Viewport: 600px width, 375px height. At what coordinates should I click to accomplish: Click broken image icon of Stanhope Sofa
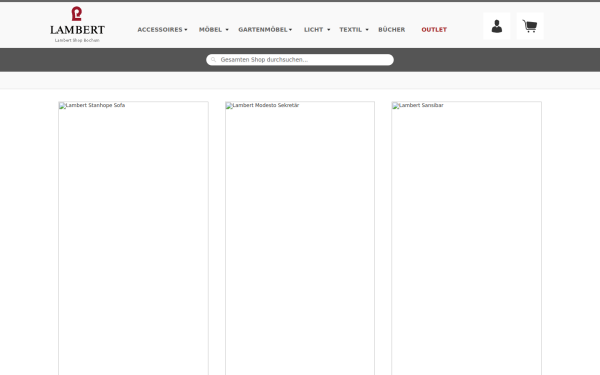click(x=62, y=106)
